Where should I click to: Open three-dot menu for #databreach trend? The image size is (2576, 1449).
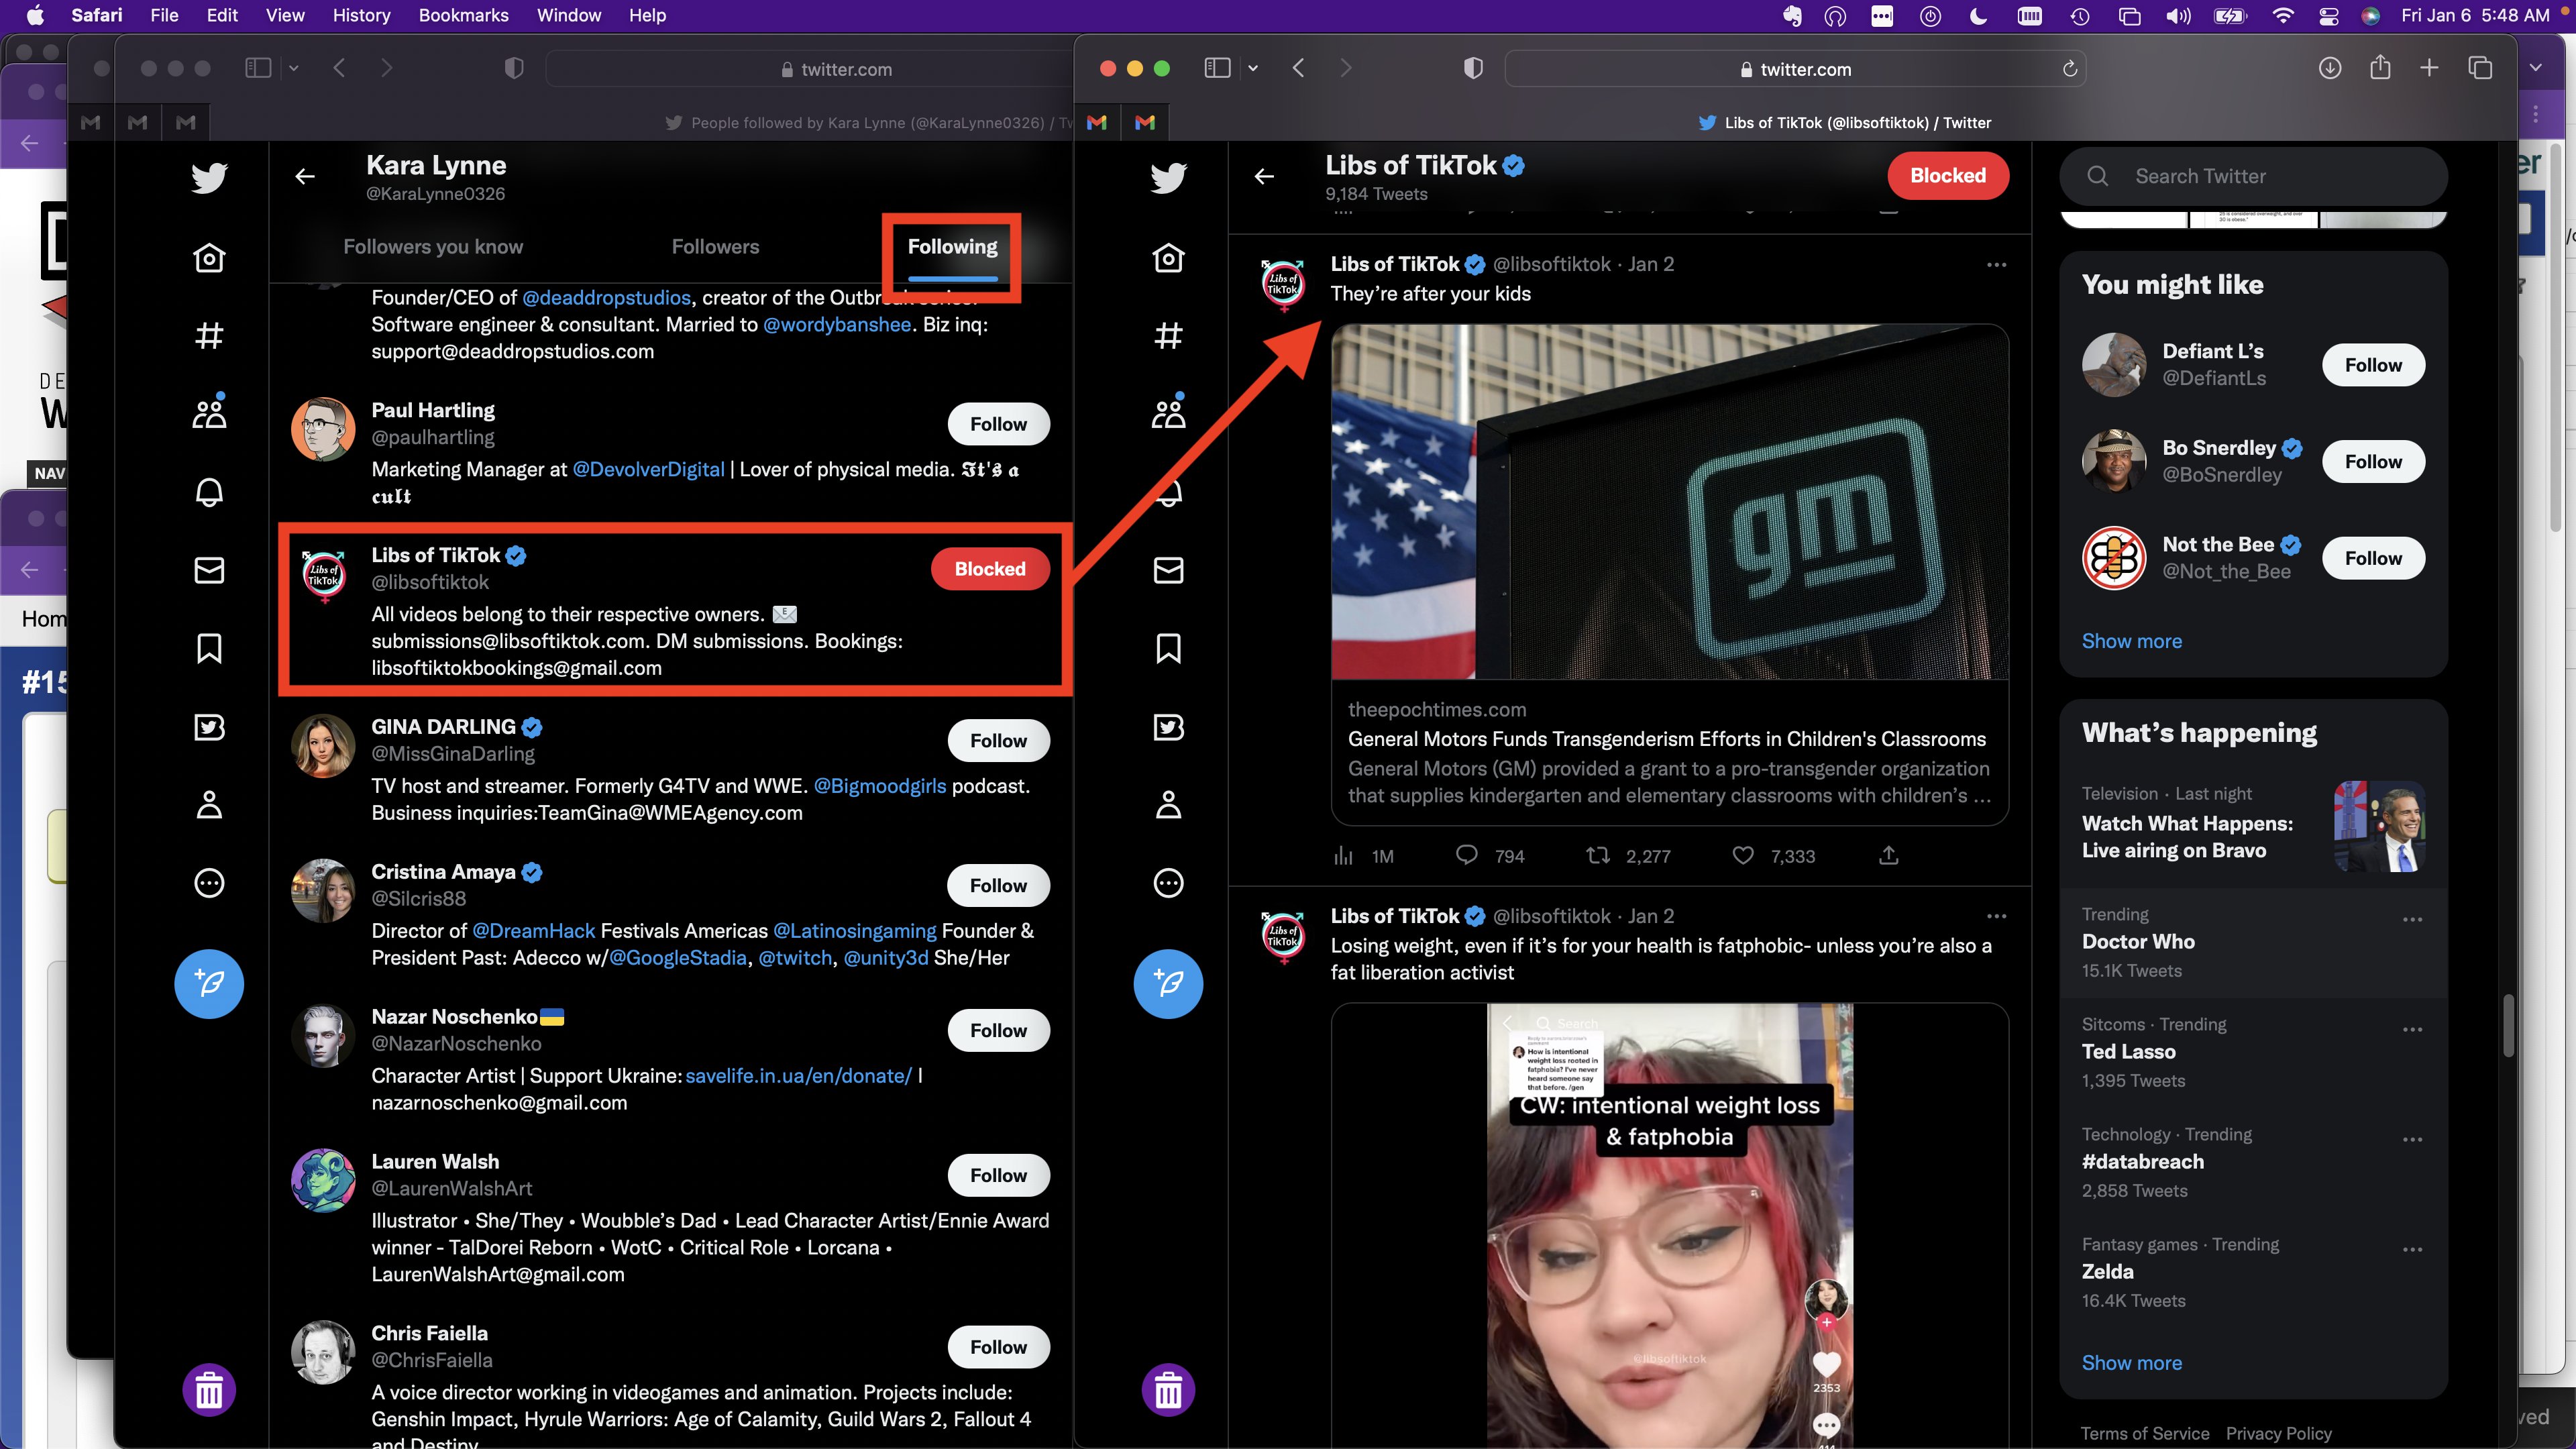point(2412,1139)
